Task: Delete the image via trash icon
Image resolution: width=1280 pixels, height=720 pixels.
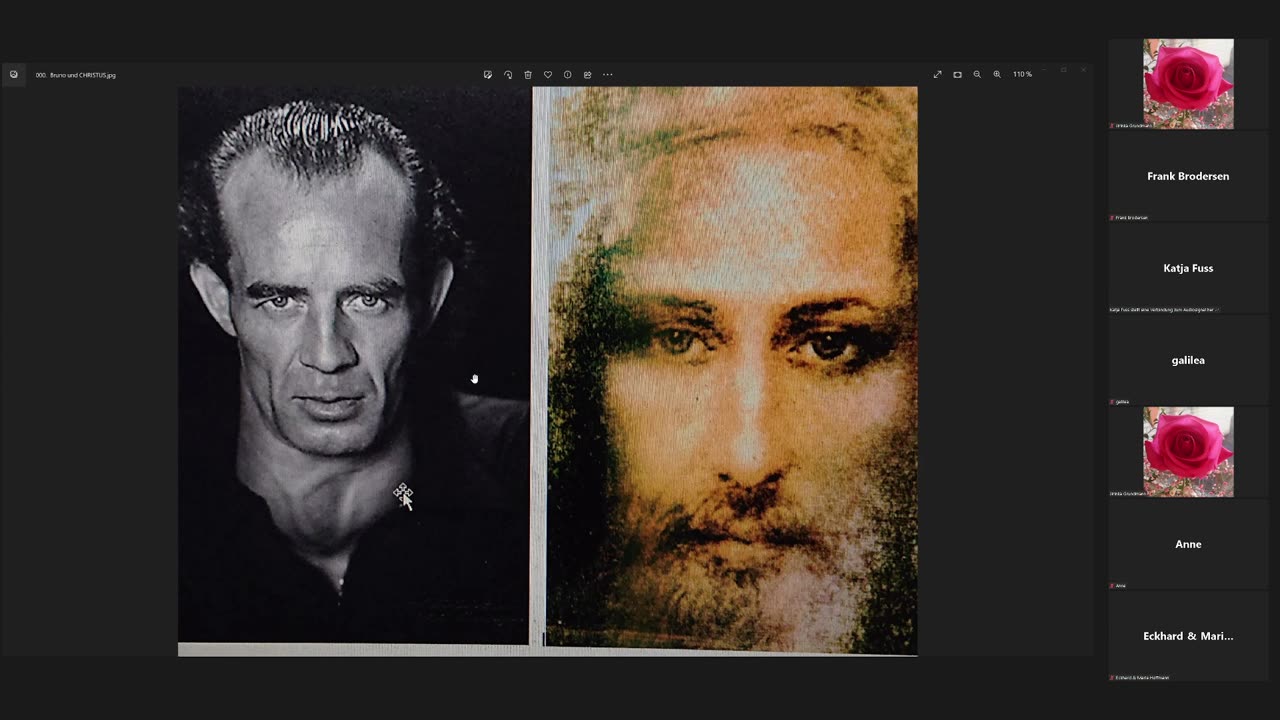Action: (528, 75)
